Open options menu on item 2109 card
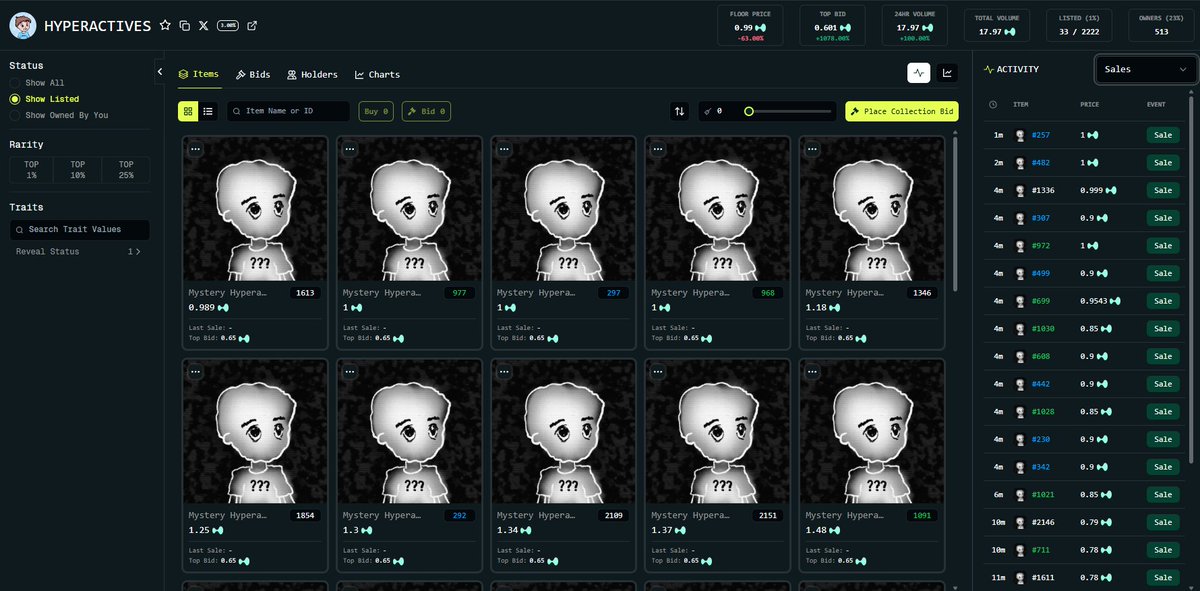Image resolution: width=1200 pixels, height=591 pixels. [504, 371]
